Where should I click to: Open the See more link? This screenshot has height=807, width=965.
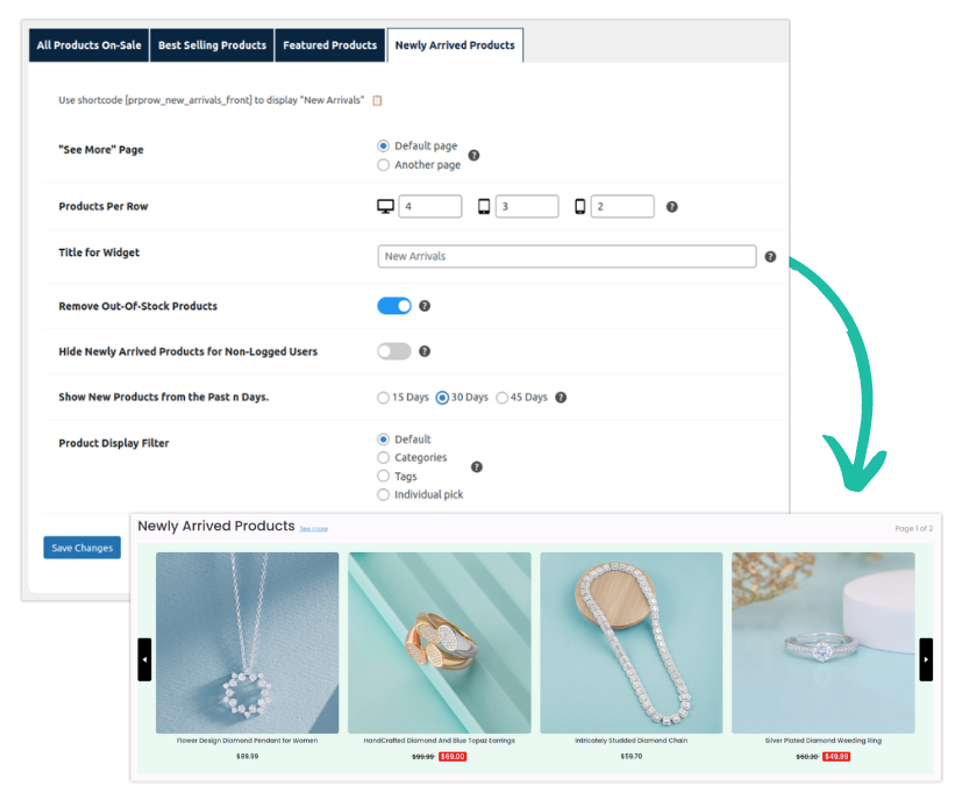(314, 528)
